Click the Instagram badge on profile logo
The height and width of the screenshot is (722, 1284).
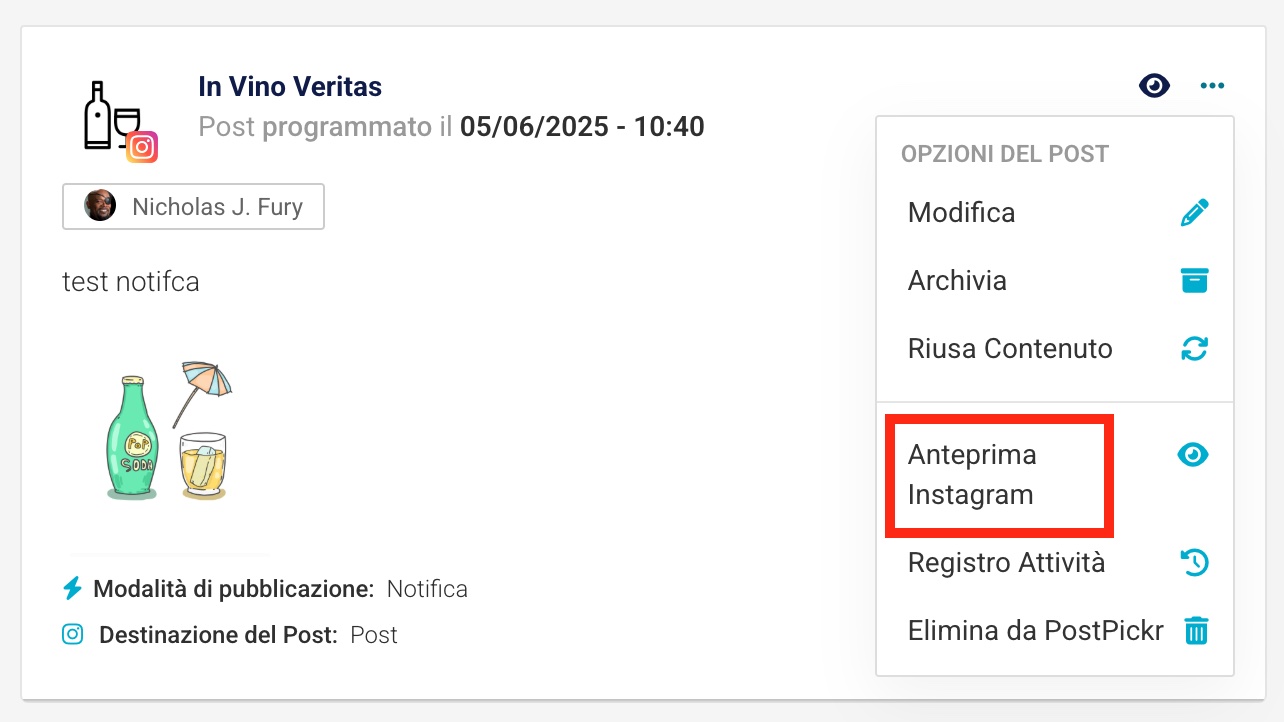pyautogui.click(x=142, y=147)
